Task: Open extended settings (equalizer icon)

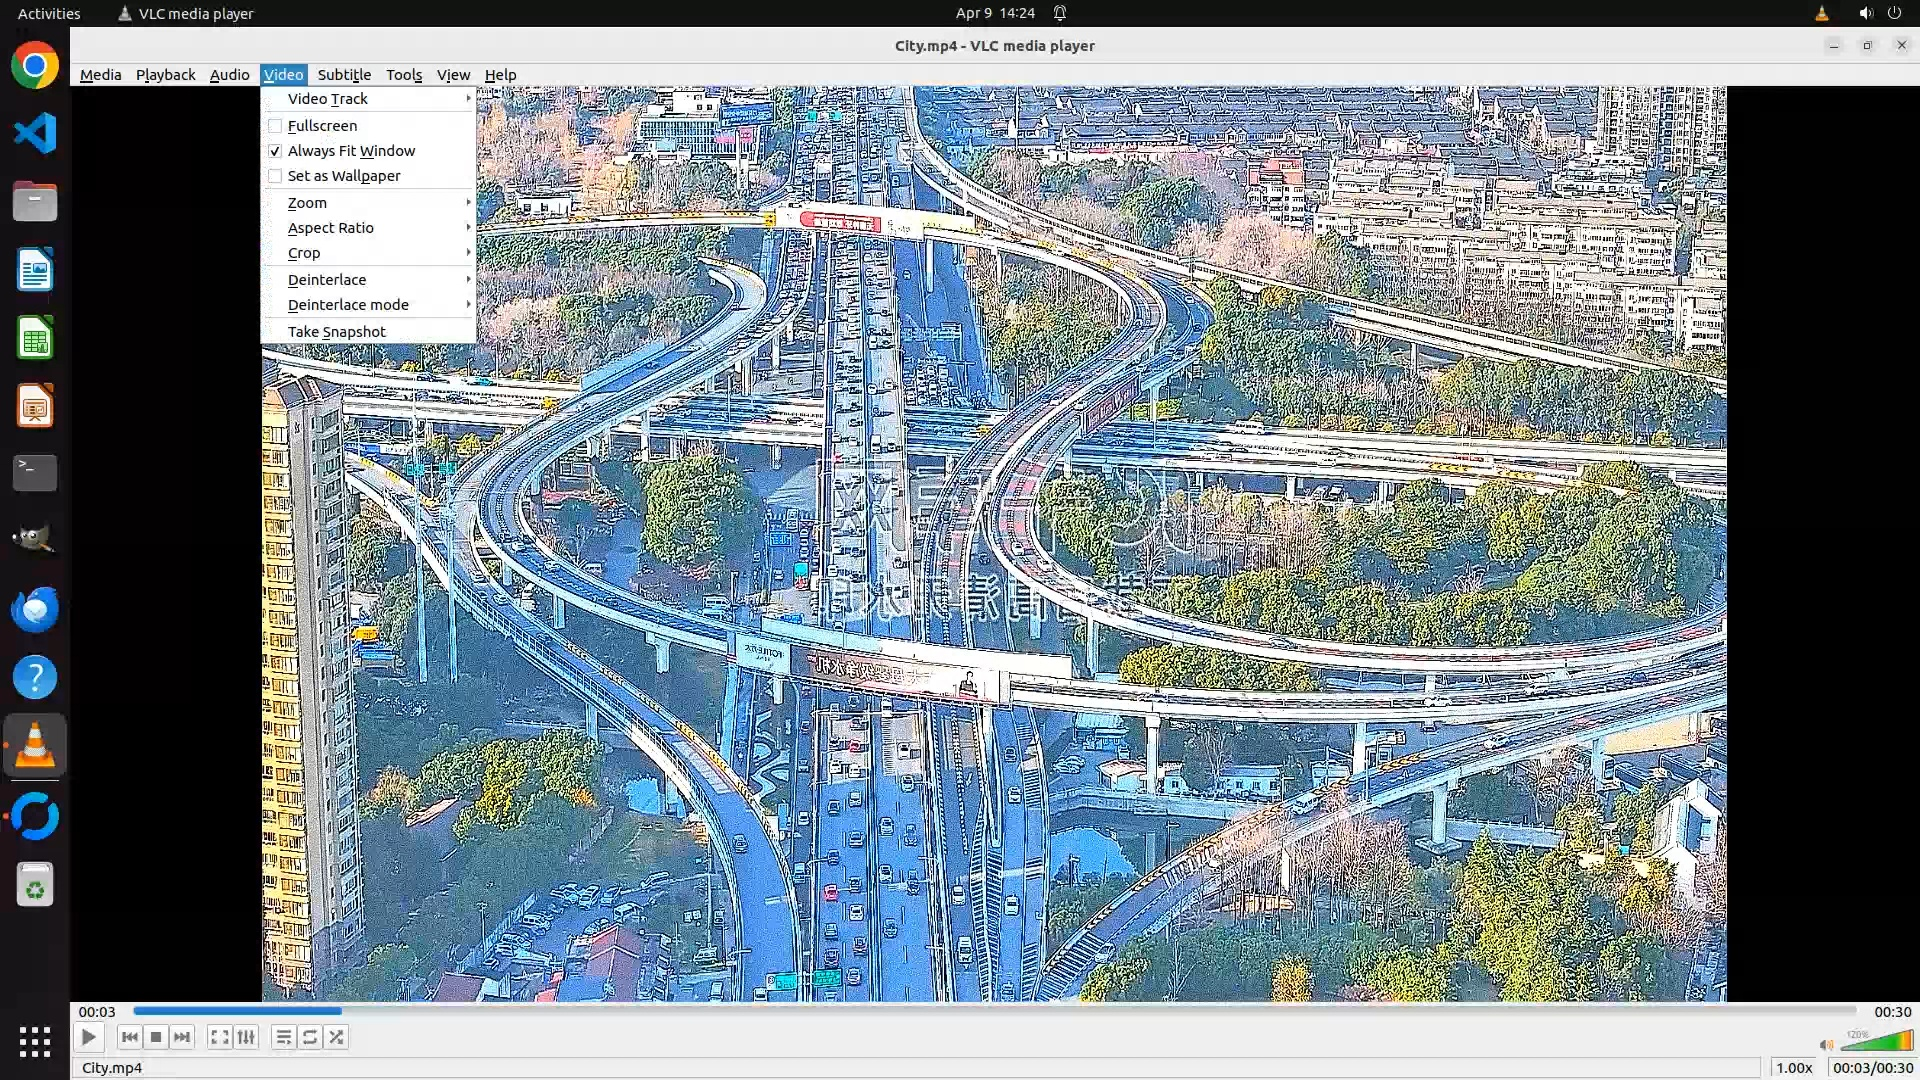Action: pyautogui.click(x=246, y=1037)
